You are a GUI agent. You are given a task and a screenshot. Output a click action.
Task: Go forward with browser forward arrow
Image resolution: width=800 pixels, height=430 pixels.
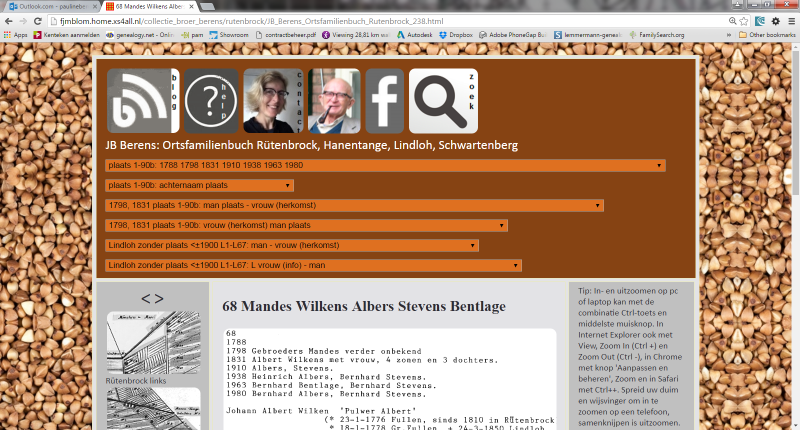23,21
